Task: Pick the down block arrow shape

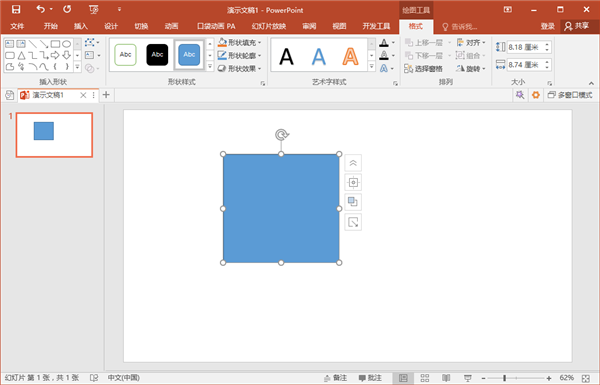Action: (x=67, y=55)
